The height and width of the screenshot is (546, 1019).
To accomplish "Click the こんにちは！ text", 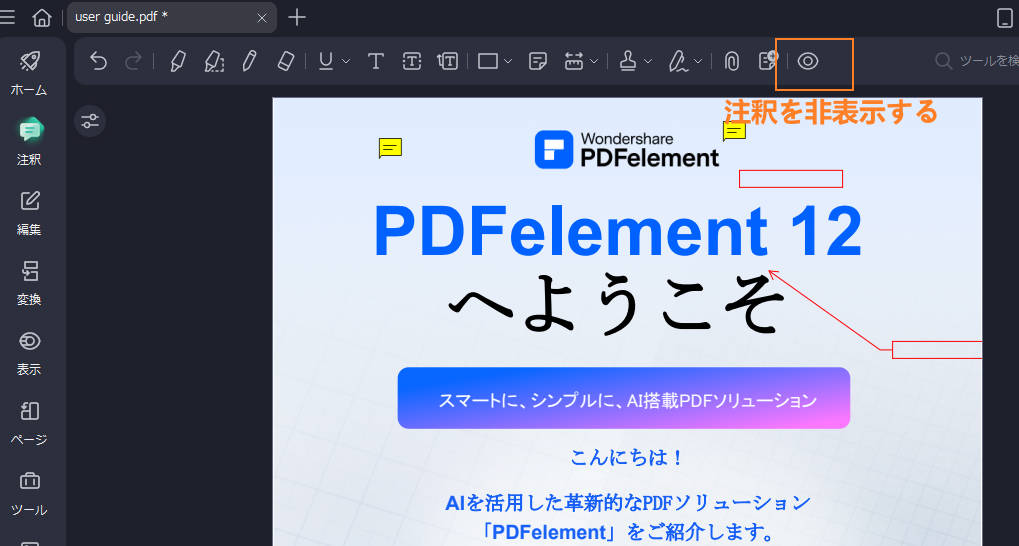I will coord(627,458).
